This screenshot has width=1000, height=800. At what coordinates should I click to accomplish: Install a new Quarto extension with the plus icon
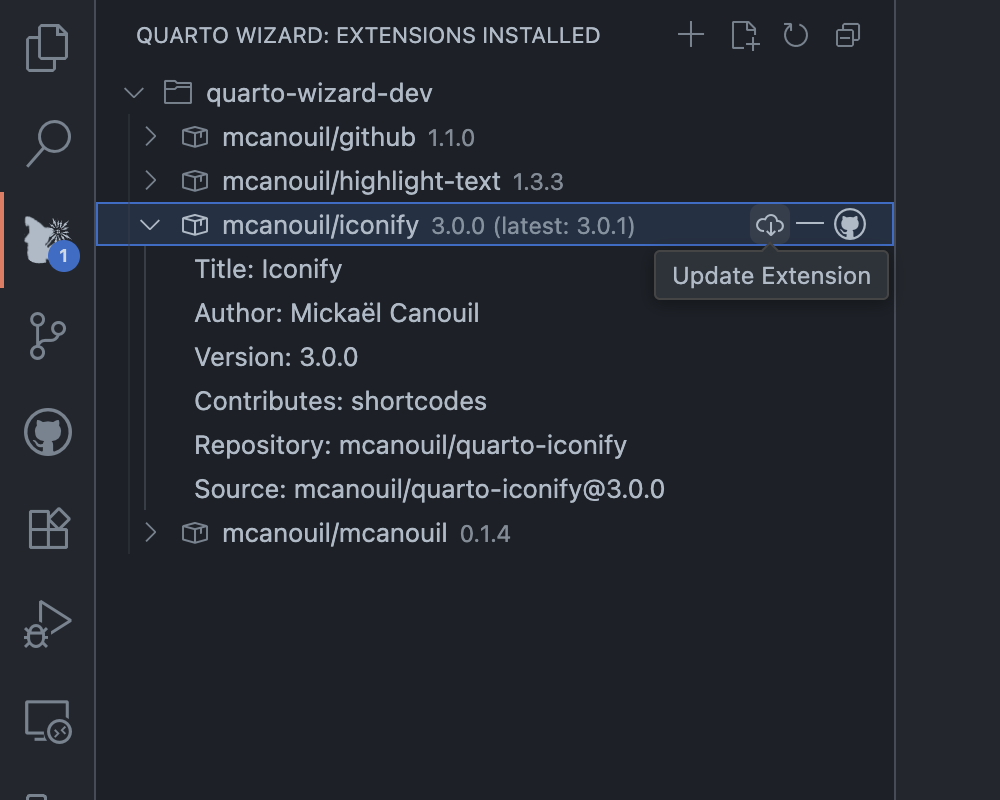pos(690,35)
